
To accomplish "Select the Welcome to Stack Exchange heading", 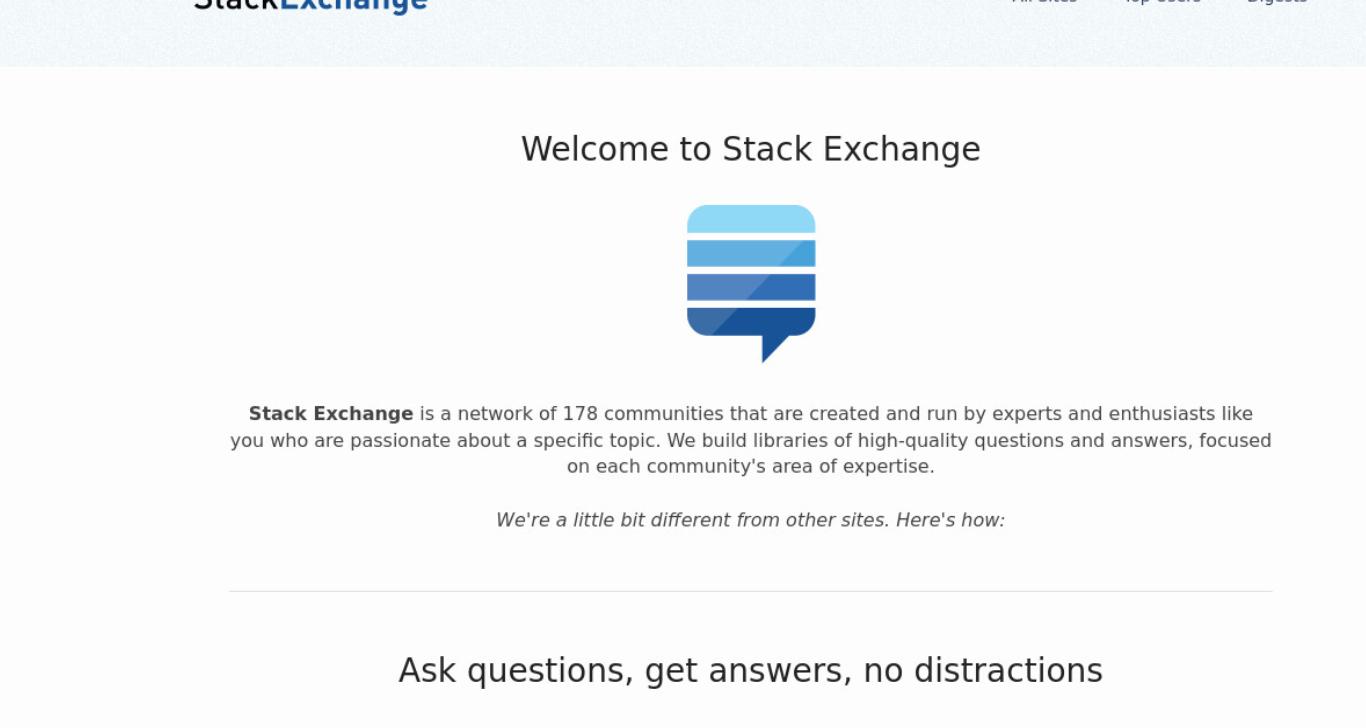I will 751,149.
